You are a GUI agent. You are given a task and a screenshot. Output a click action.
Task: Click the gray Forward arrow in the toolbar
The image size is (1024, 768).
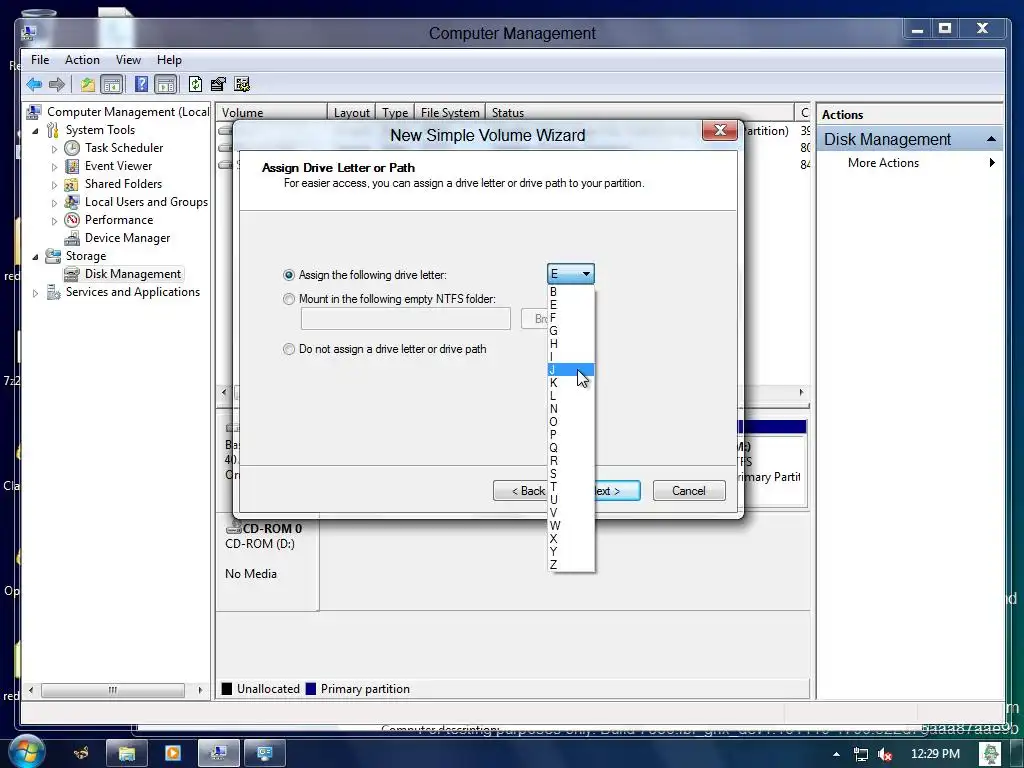pyautogui.click(x=57, y=84)
